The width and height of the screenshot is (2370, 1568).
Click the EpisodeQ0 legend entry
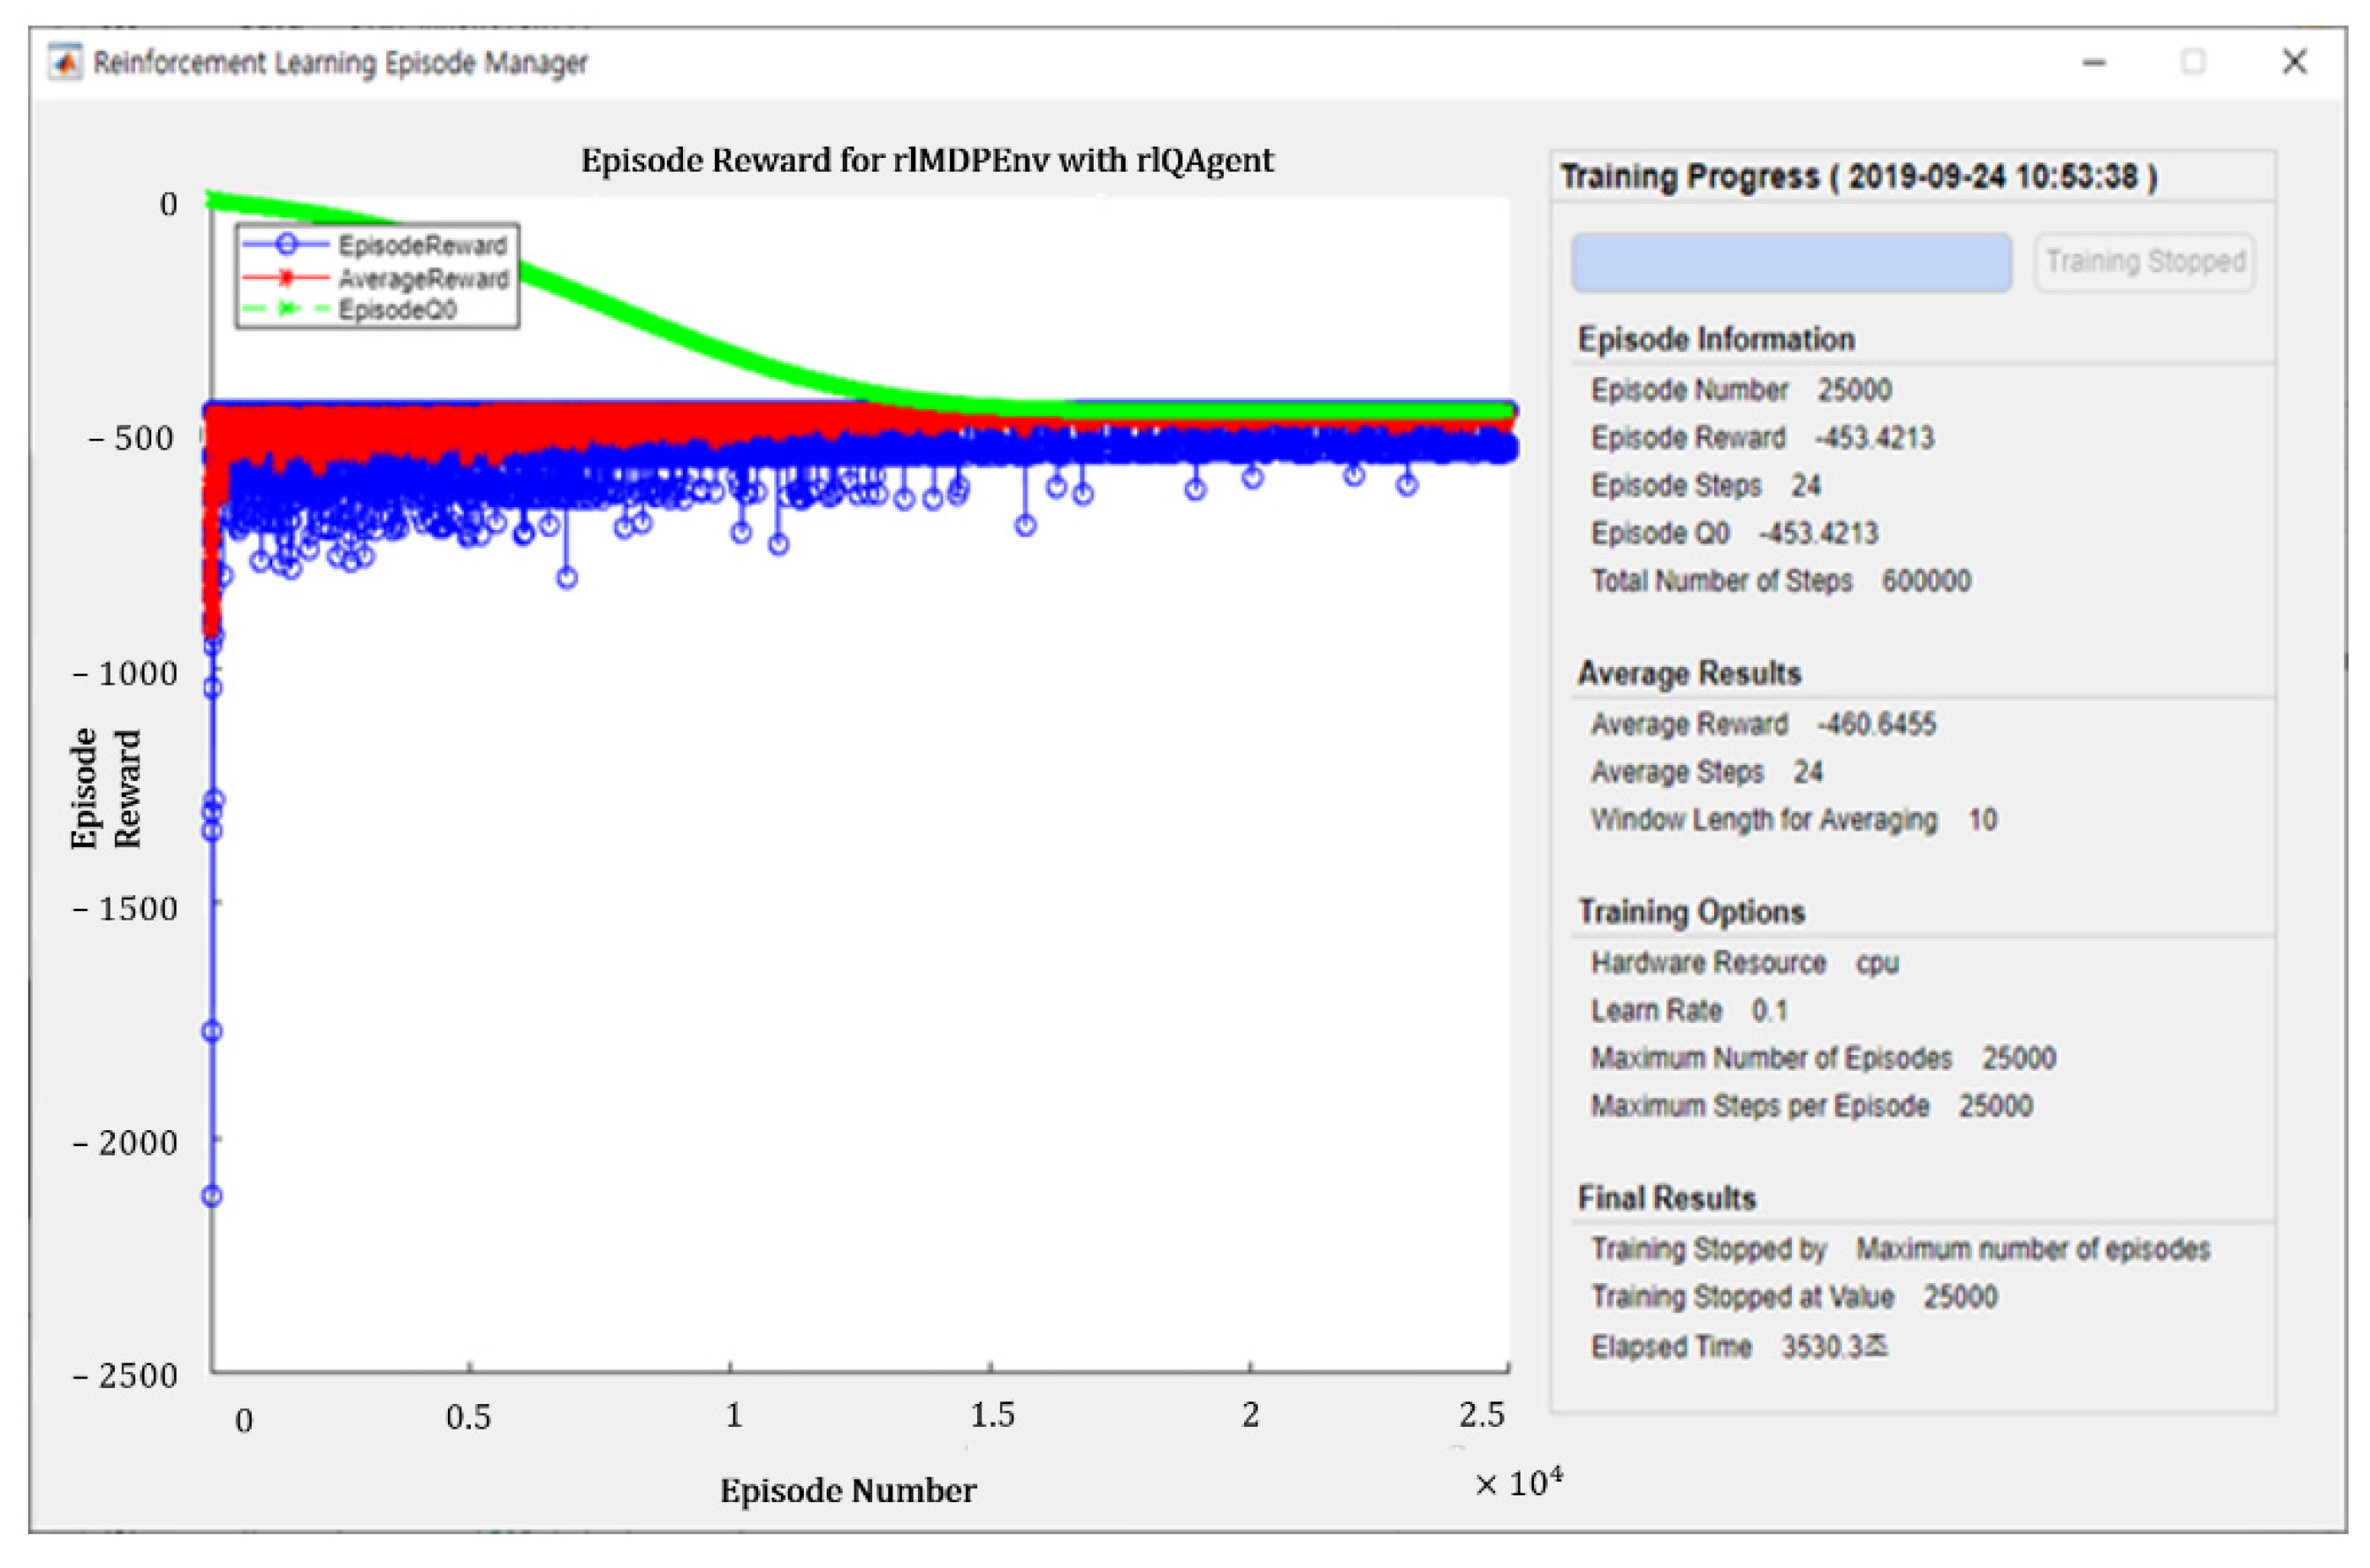tap(397, 310)
